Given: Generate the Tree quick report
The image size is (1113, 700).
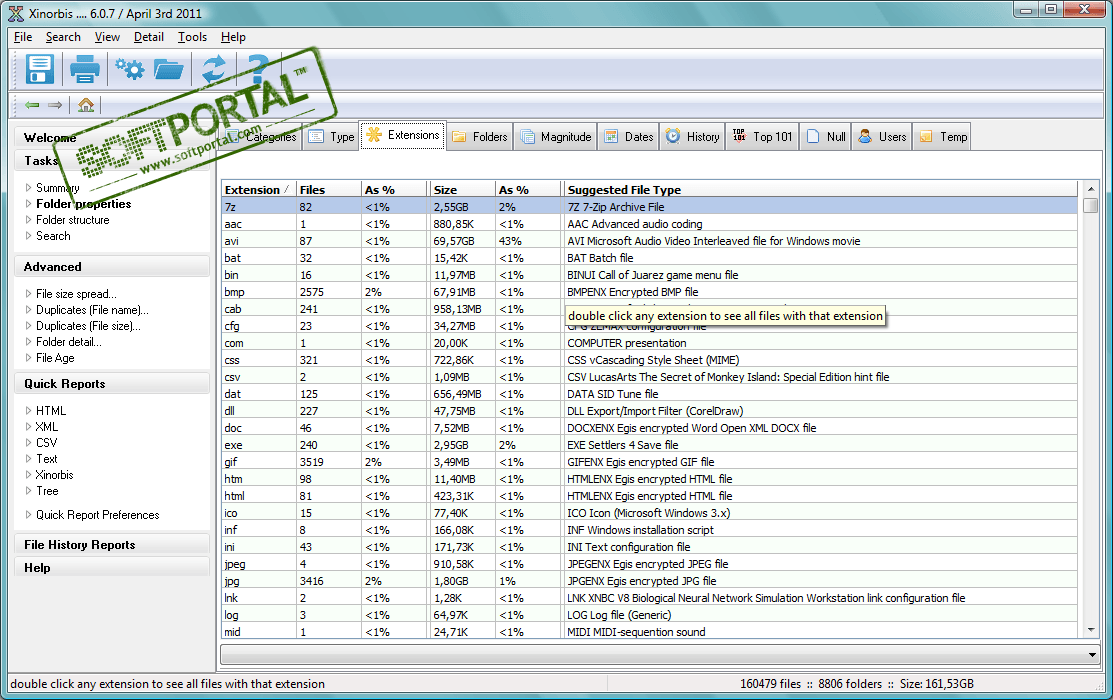Looking at the screenshot, I should pyautogui.click(x=48, y=491).
